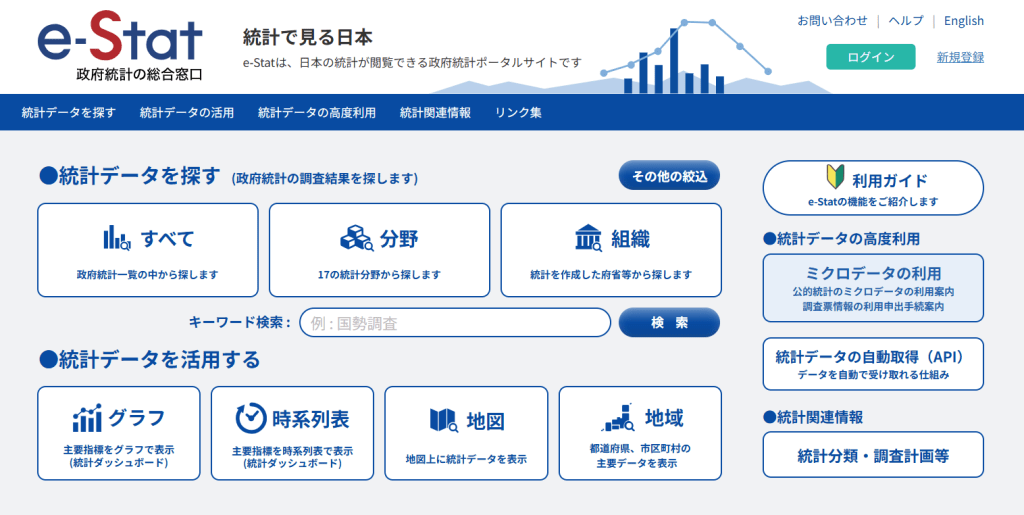Click the 統計で見る日本 heading
The image size is (1024, 515).
coord(308,37)
